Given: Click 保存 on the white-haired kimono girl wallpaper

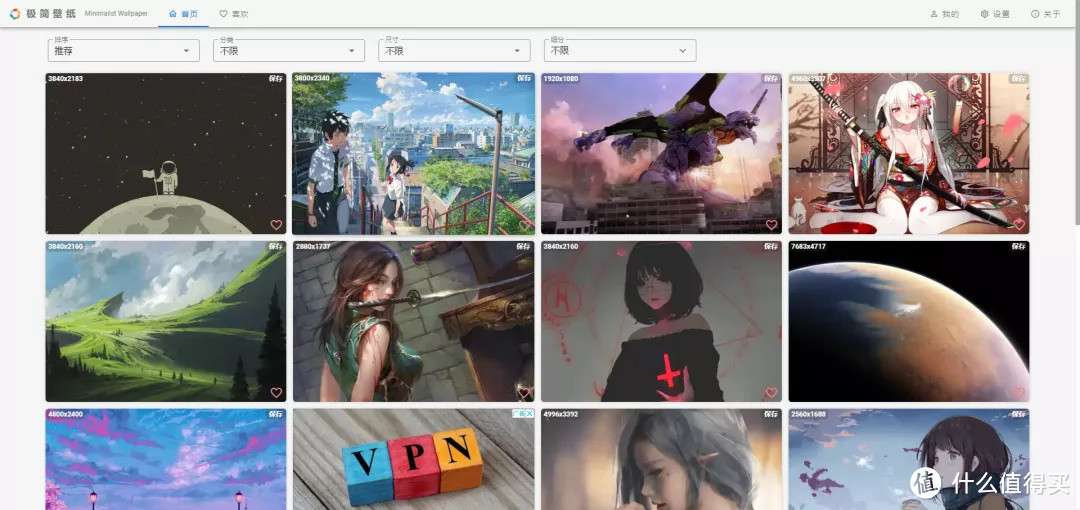Looking at the screenshot, I should pos(1019,79).
